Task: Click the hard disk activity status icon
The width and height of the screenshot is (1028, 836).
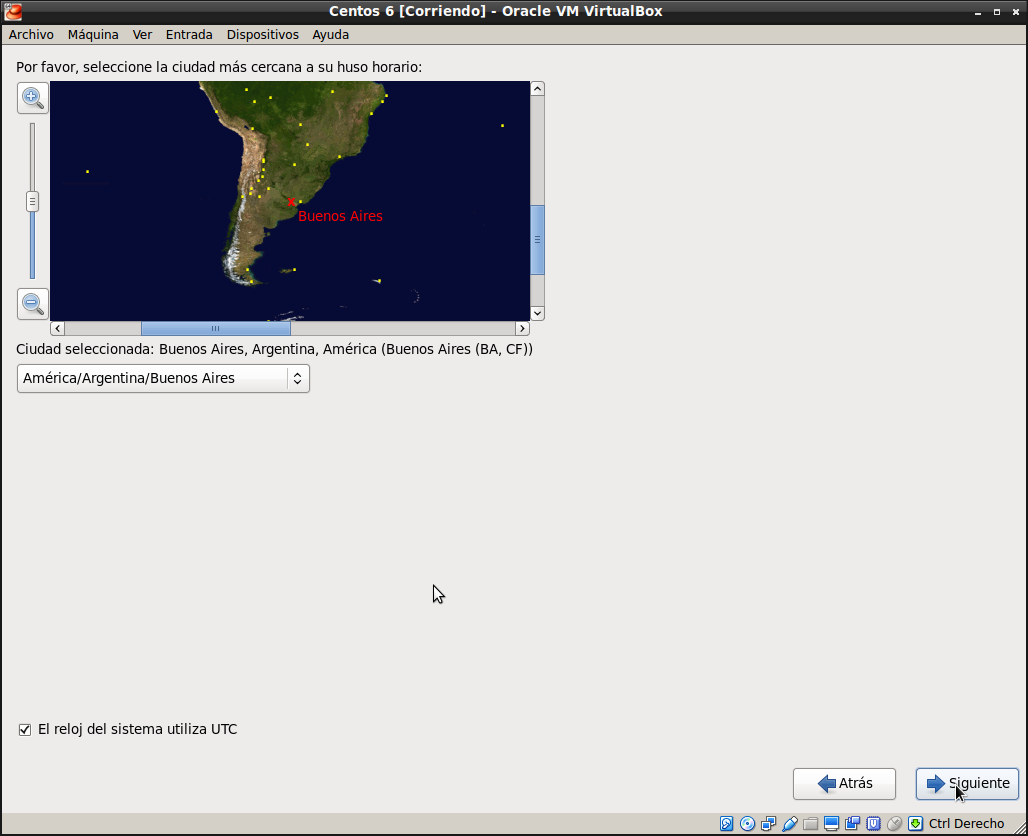Action: click(x=727, y=824)
